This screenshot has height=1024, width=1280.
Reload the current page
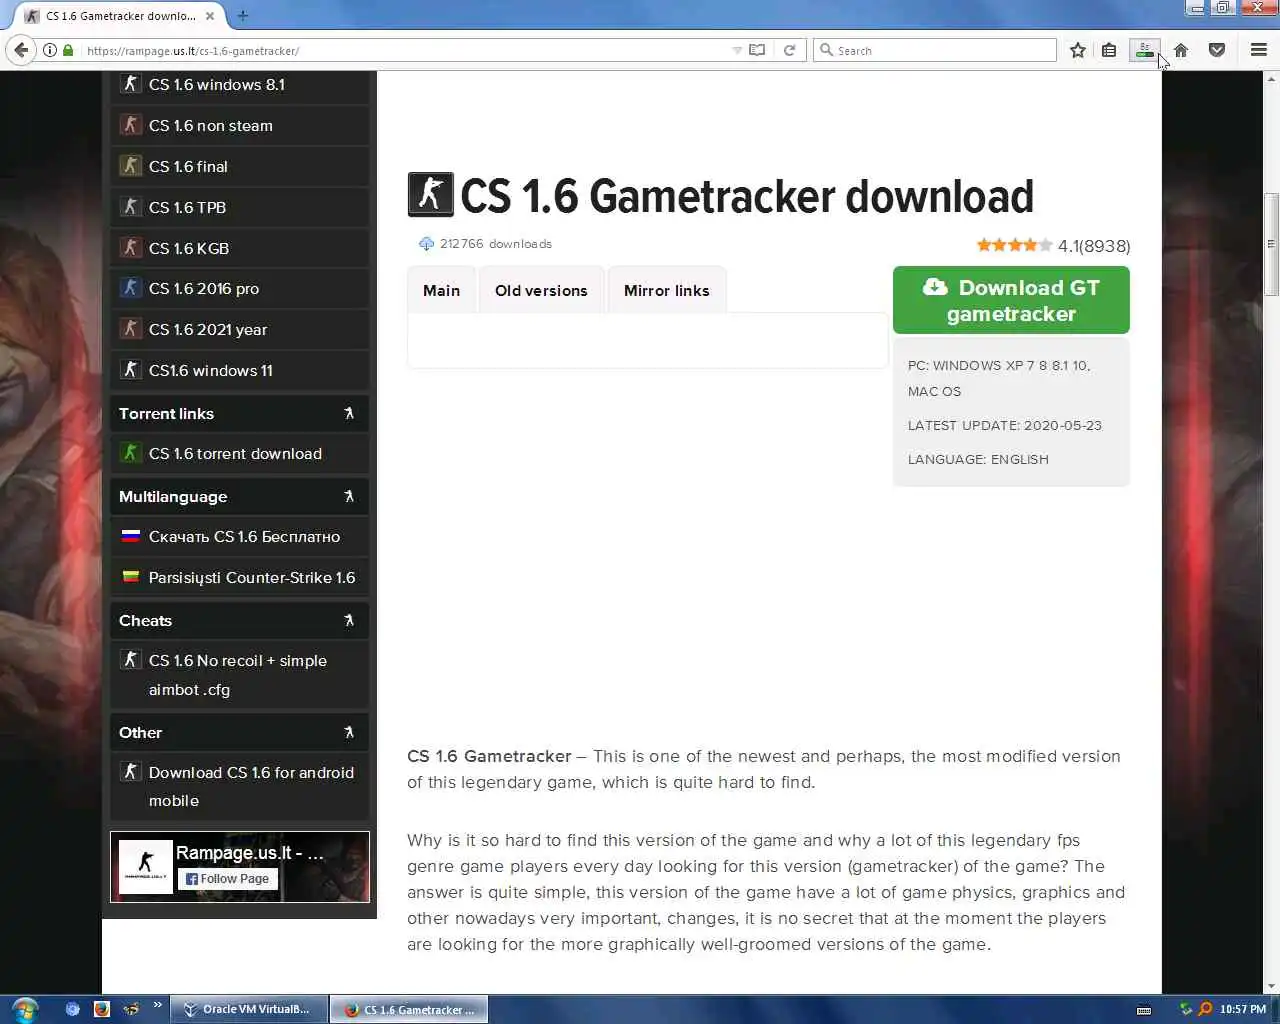coord(789,50)
